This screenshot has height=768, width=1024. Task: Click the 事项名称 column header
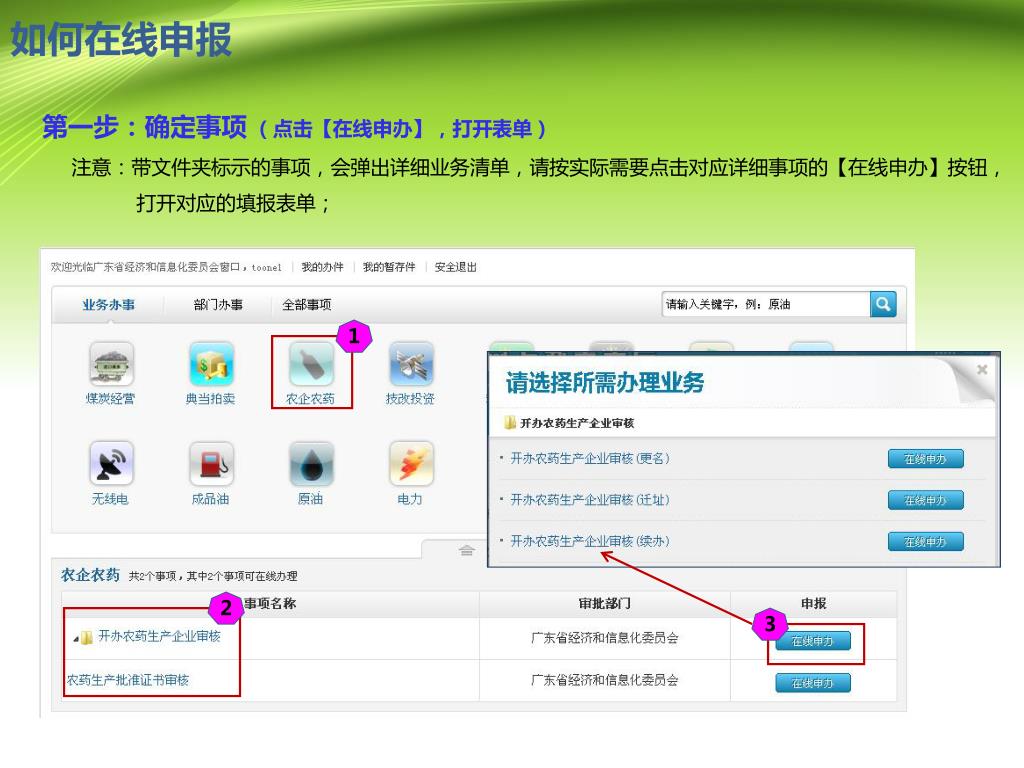pos(270,603)
